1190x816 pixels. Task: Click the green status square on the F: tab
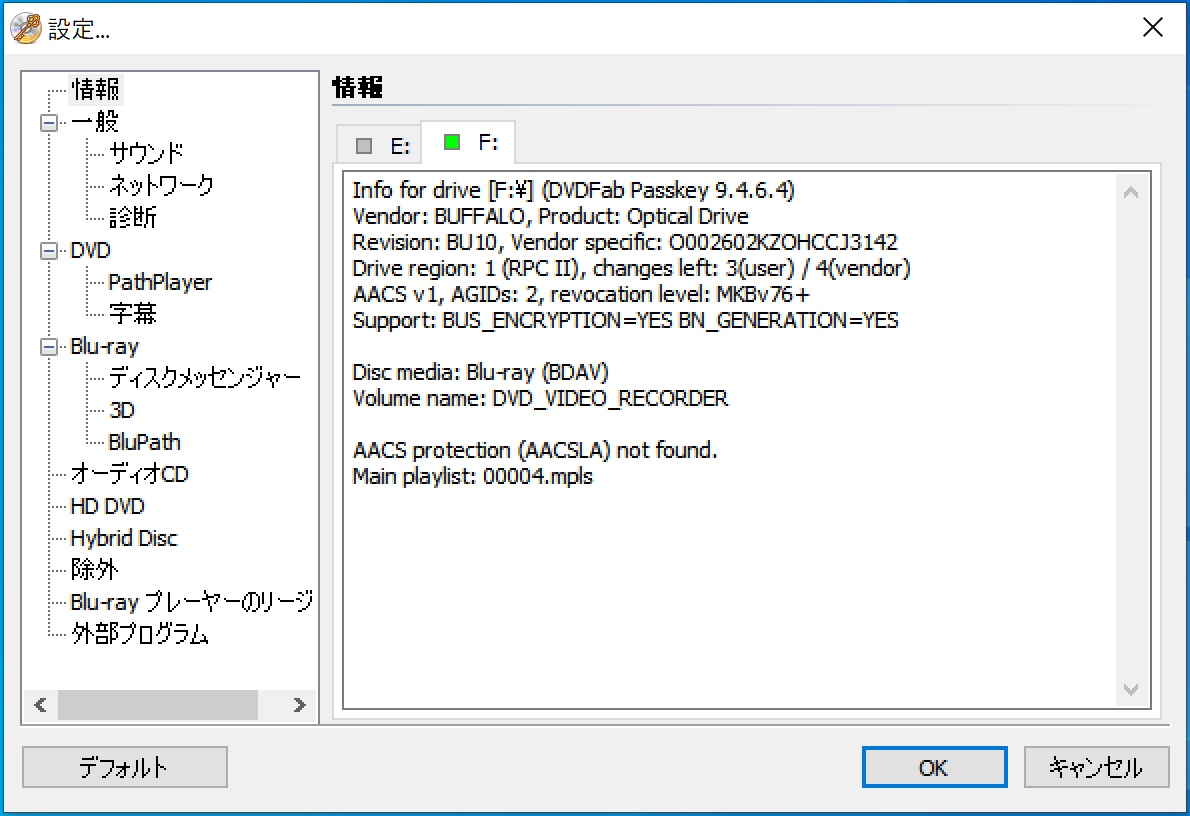coord(452,142)
